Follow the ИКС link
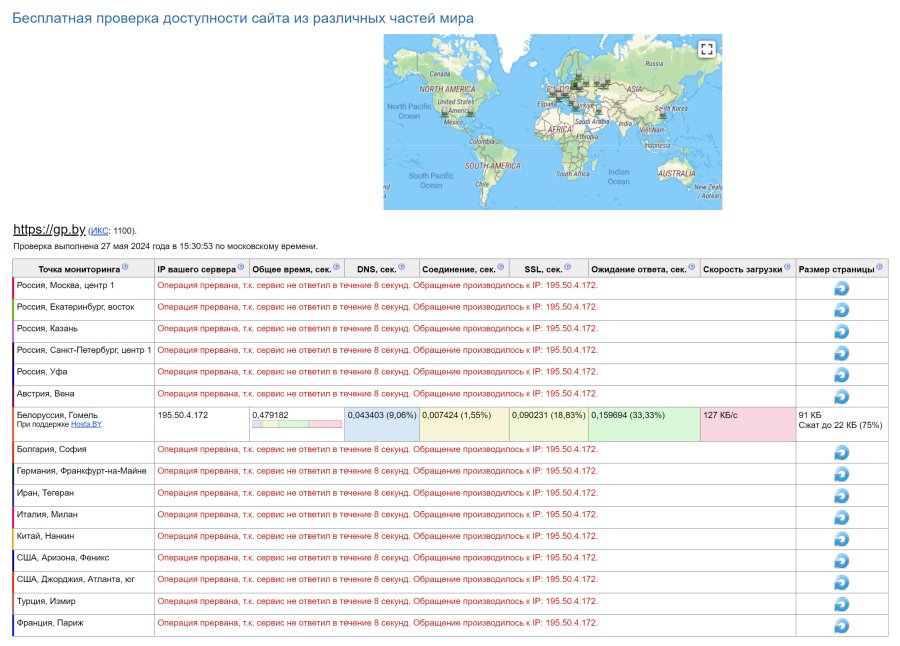900x646 pixels. [x=101, y=231]
